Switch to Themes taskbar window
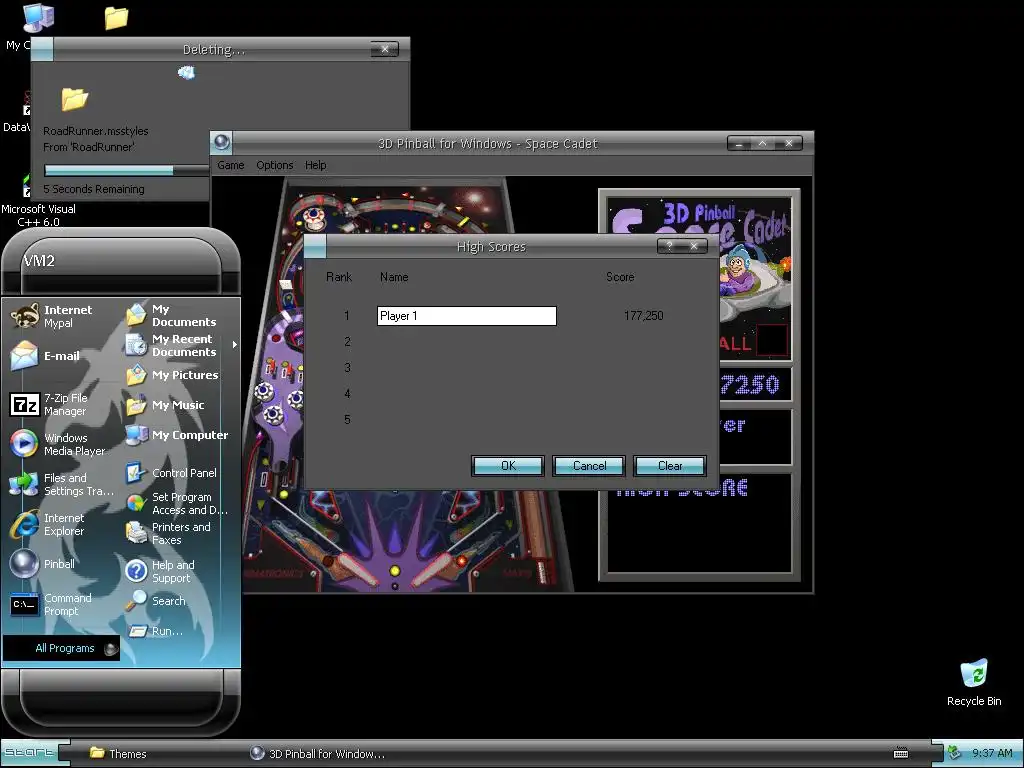1024x768 pixels. coord(118,753)
